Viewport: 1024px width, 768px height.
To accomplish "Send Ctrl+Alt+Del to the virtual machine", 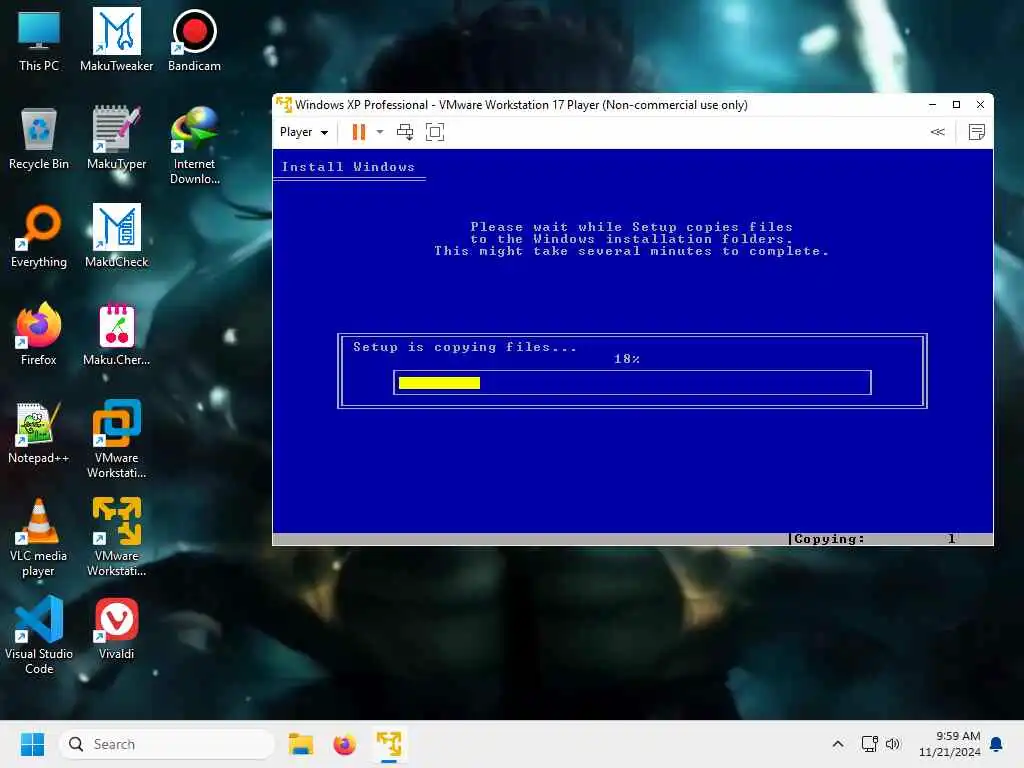I will [x=405, y=132].
